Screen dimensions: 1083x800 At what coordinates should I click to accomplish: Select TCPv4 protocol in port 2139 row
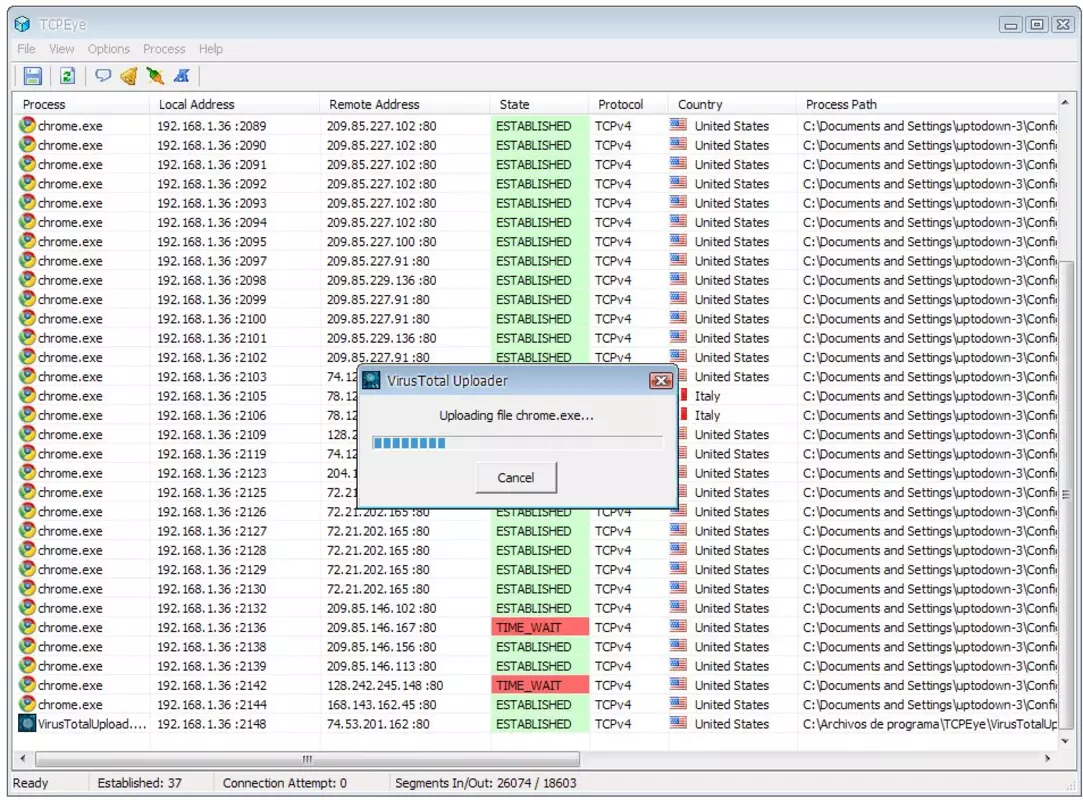click(x=613, y=666)
